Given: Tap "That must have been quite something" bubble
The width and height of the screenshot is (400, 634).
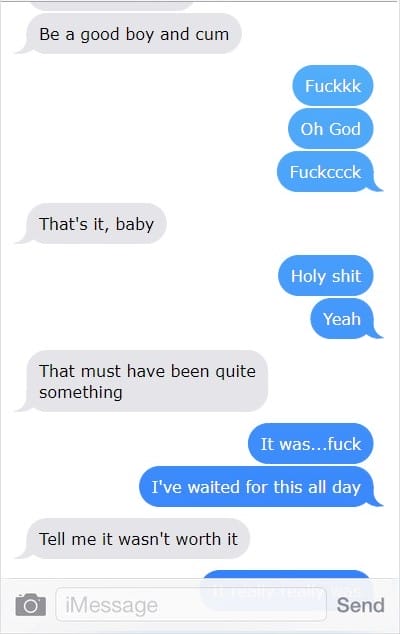Looking at the screenshot, I should (x=142, y=381).
